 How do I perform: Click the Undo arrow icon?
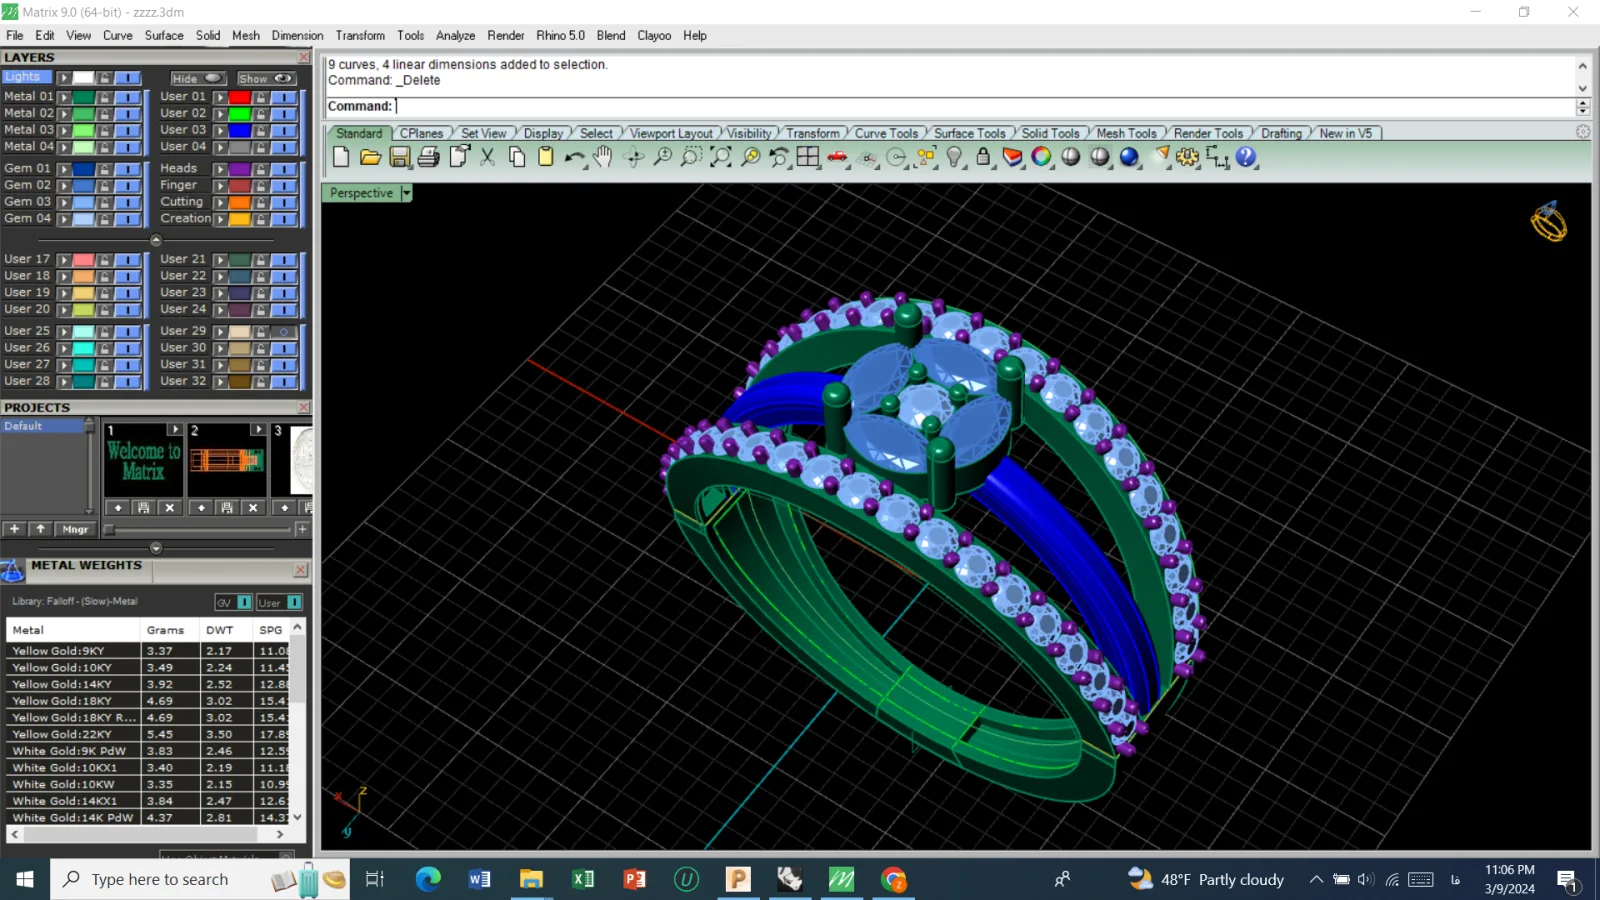pos(574,157)
